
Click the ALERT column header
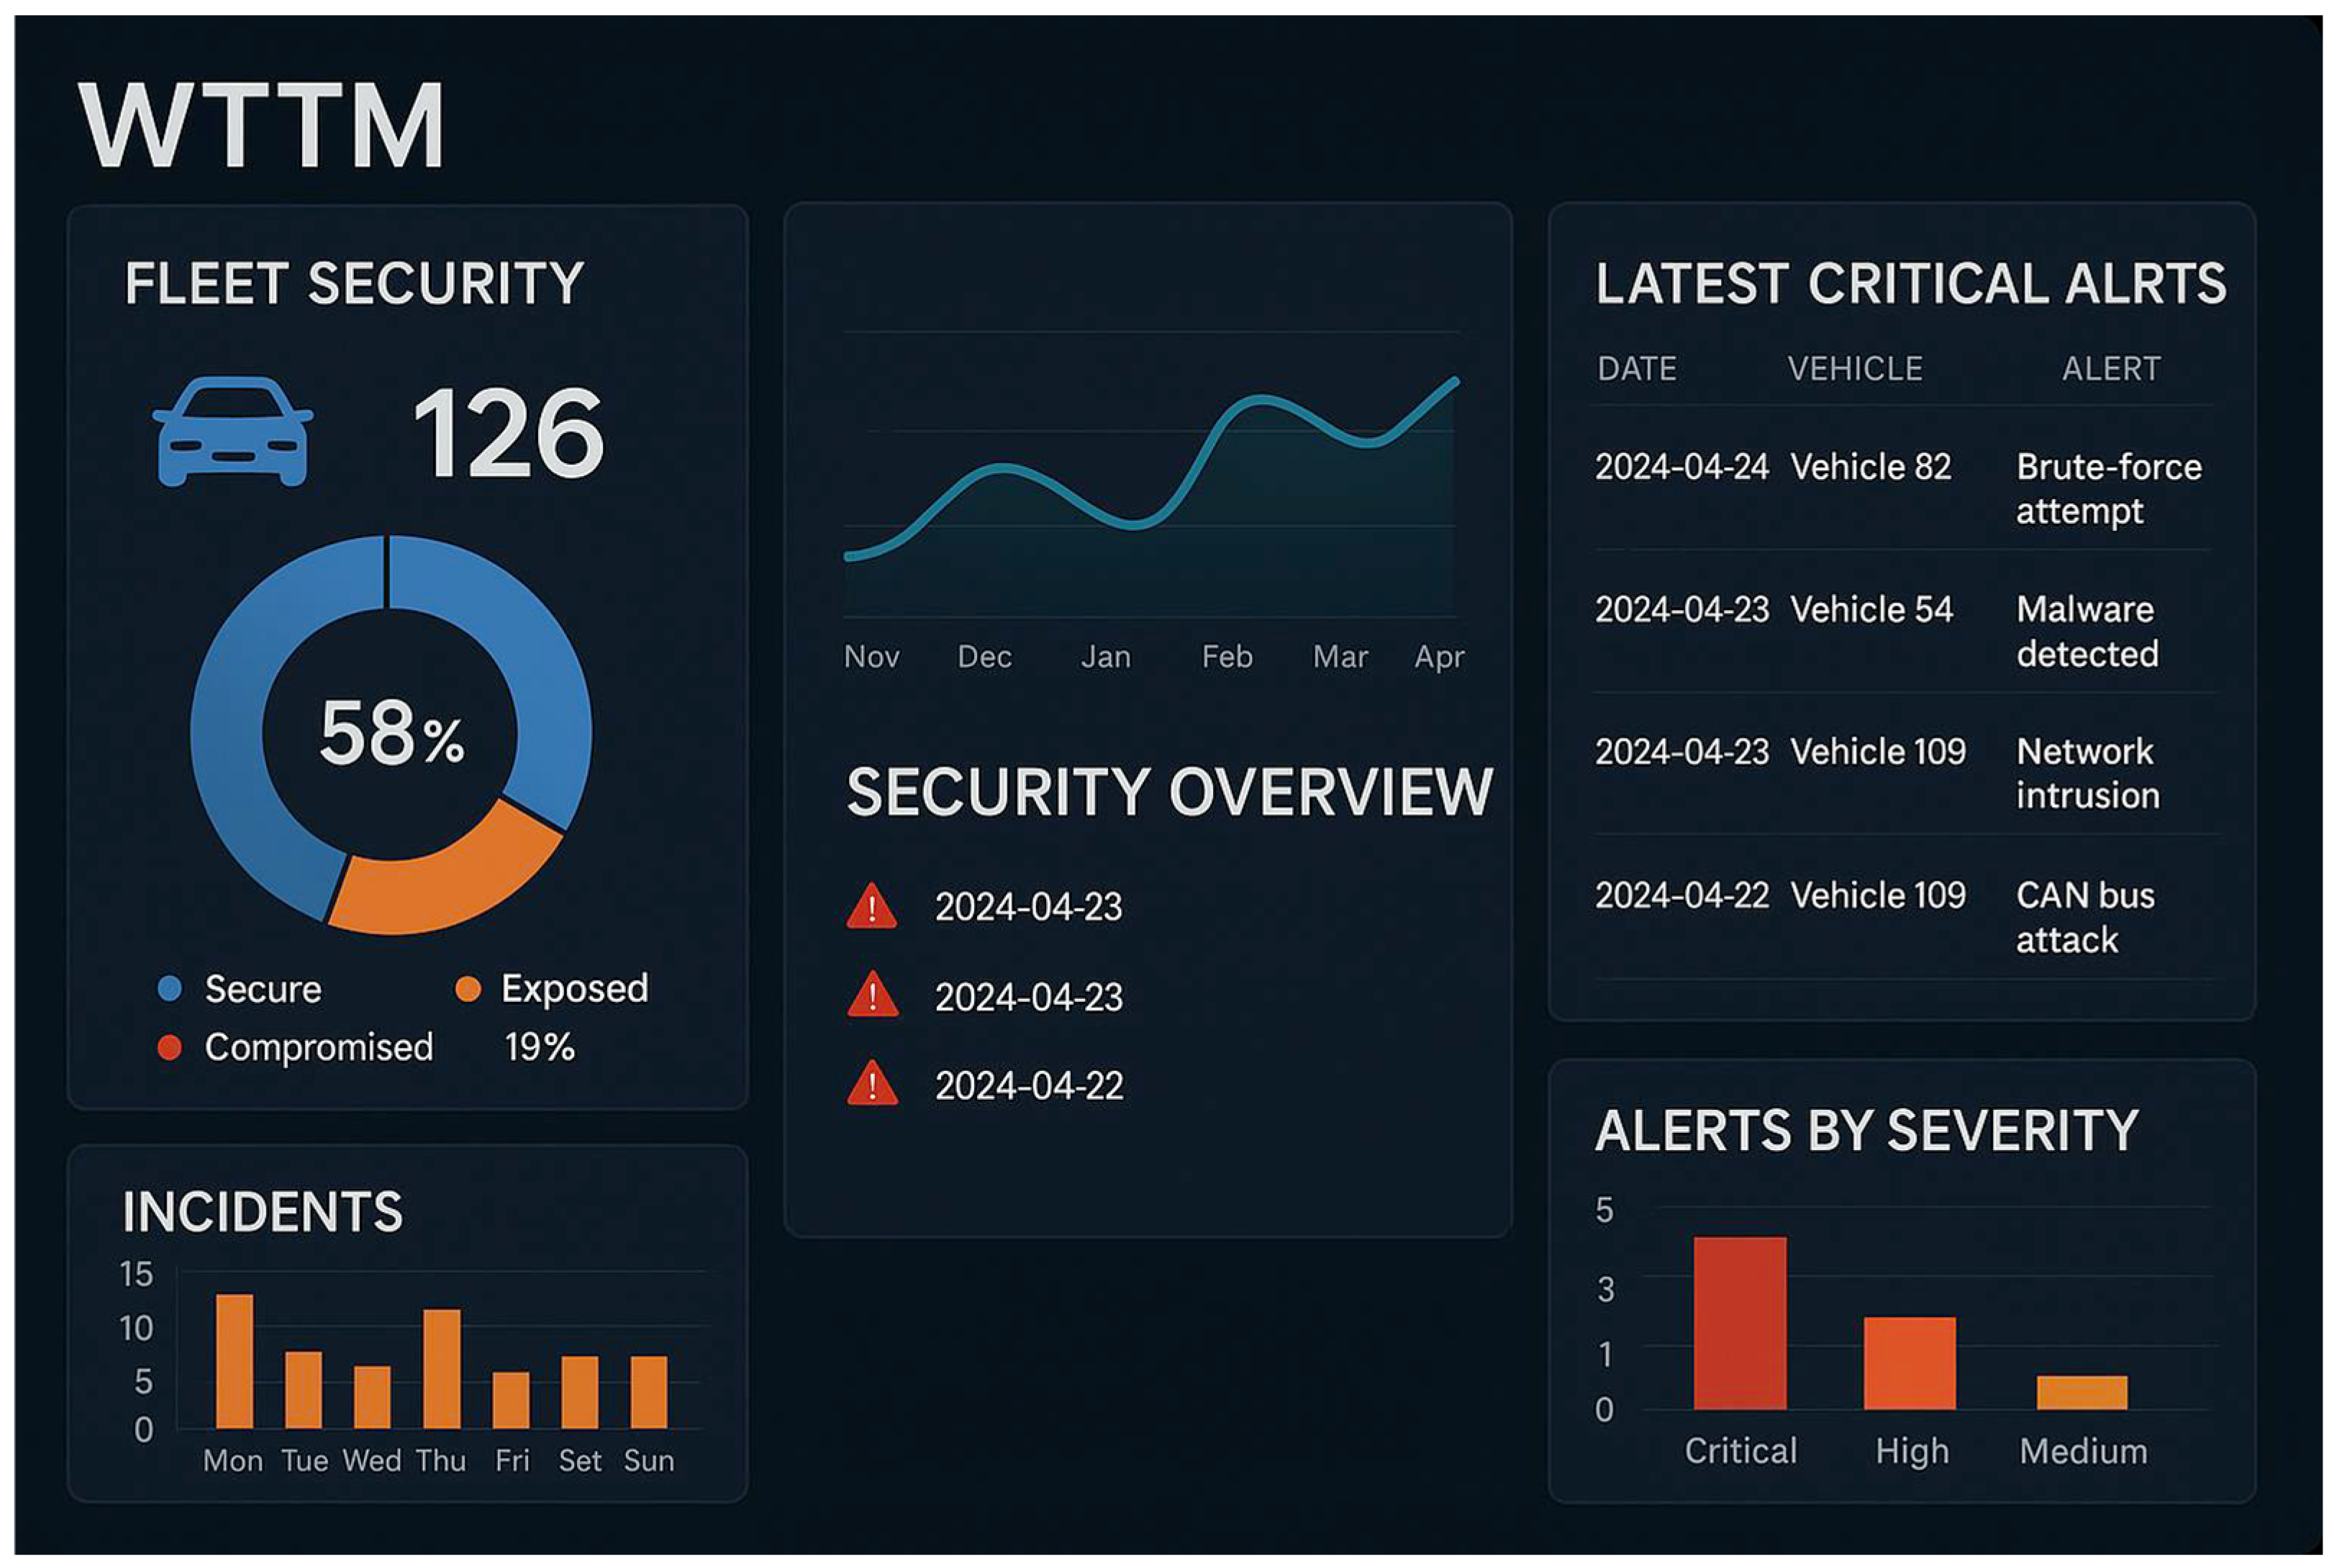(x=2110, y=369)
